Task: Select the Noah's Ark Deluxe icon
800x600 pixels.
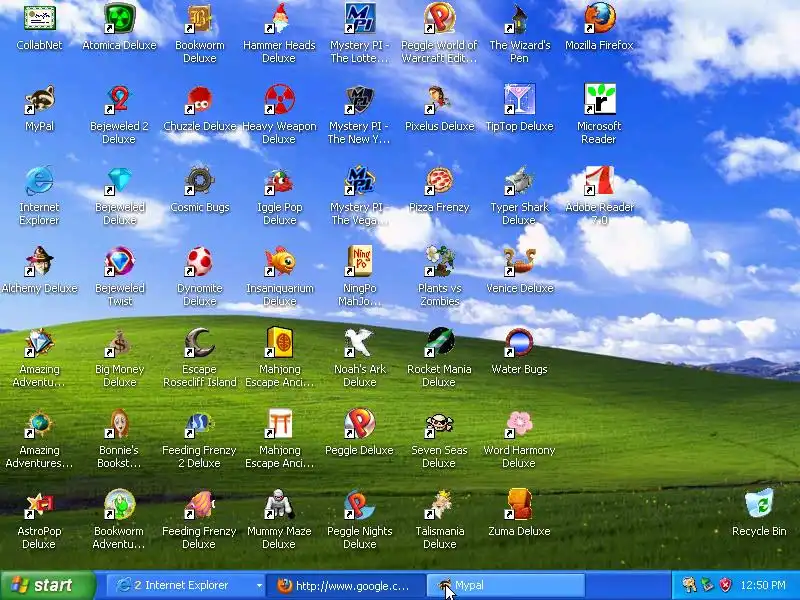Action: [x=360, y=343]
